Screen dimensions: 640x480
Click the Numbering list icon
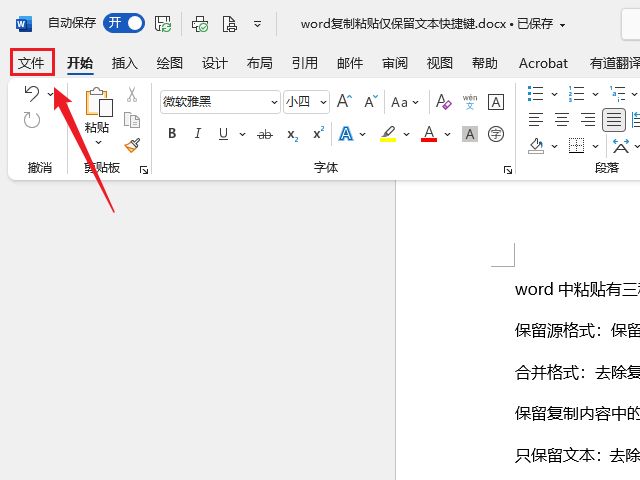click(x=576, y=93)
